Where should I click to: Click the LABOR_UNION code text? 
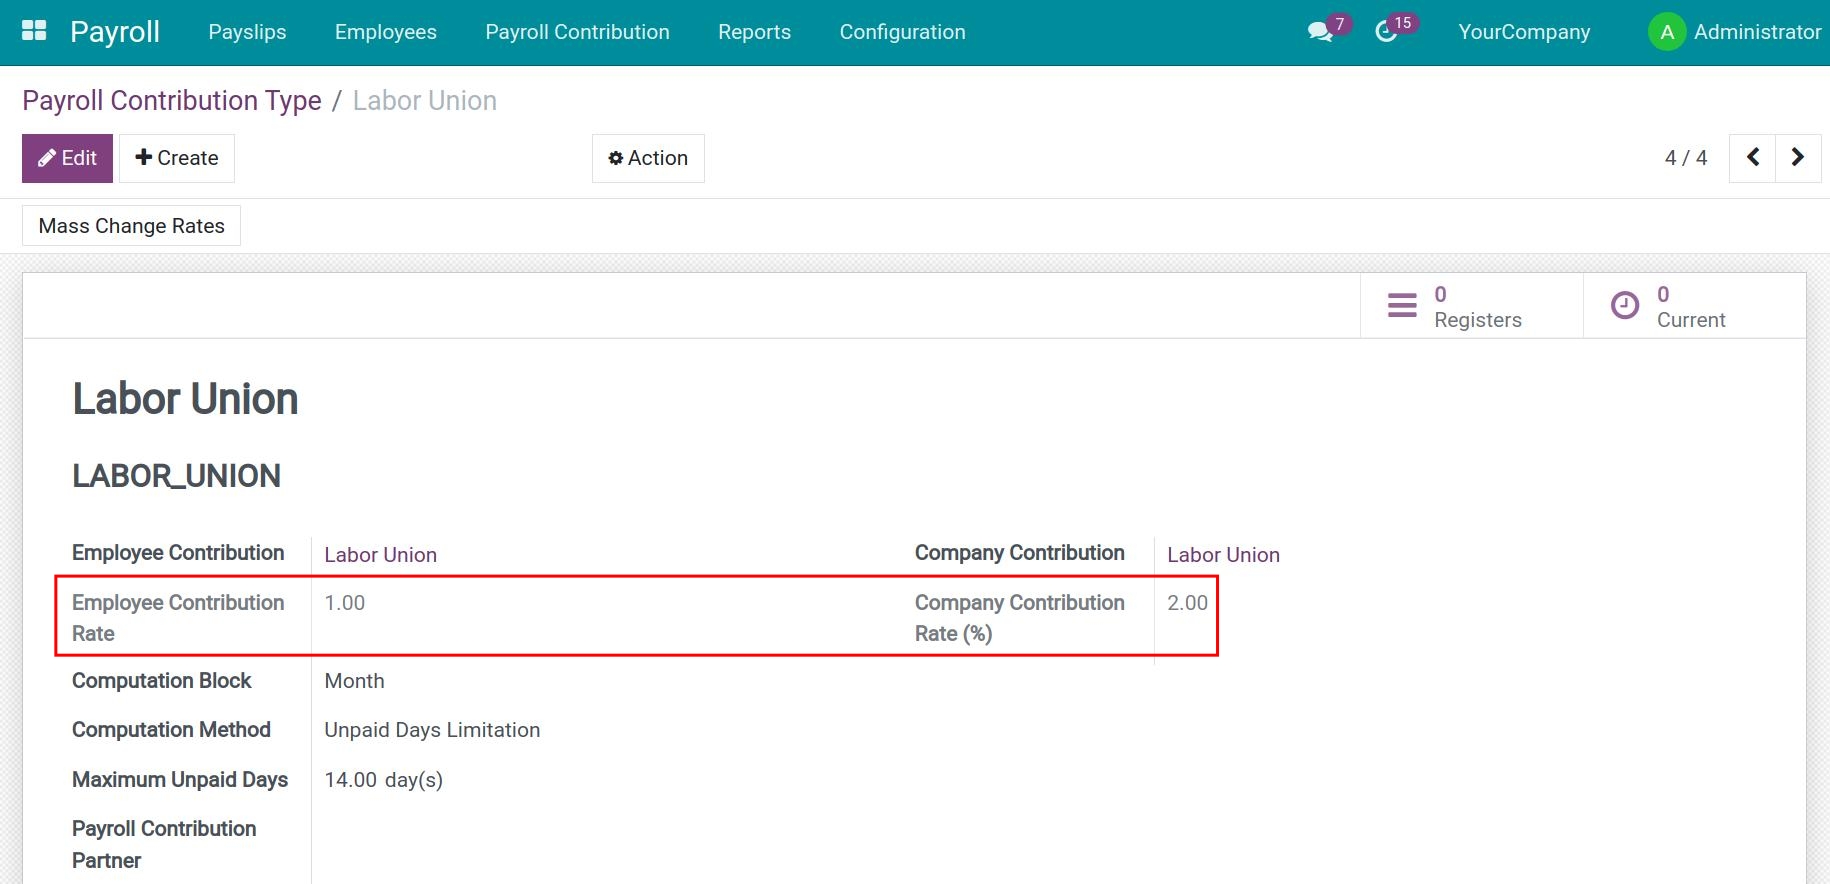click(176, 476)
